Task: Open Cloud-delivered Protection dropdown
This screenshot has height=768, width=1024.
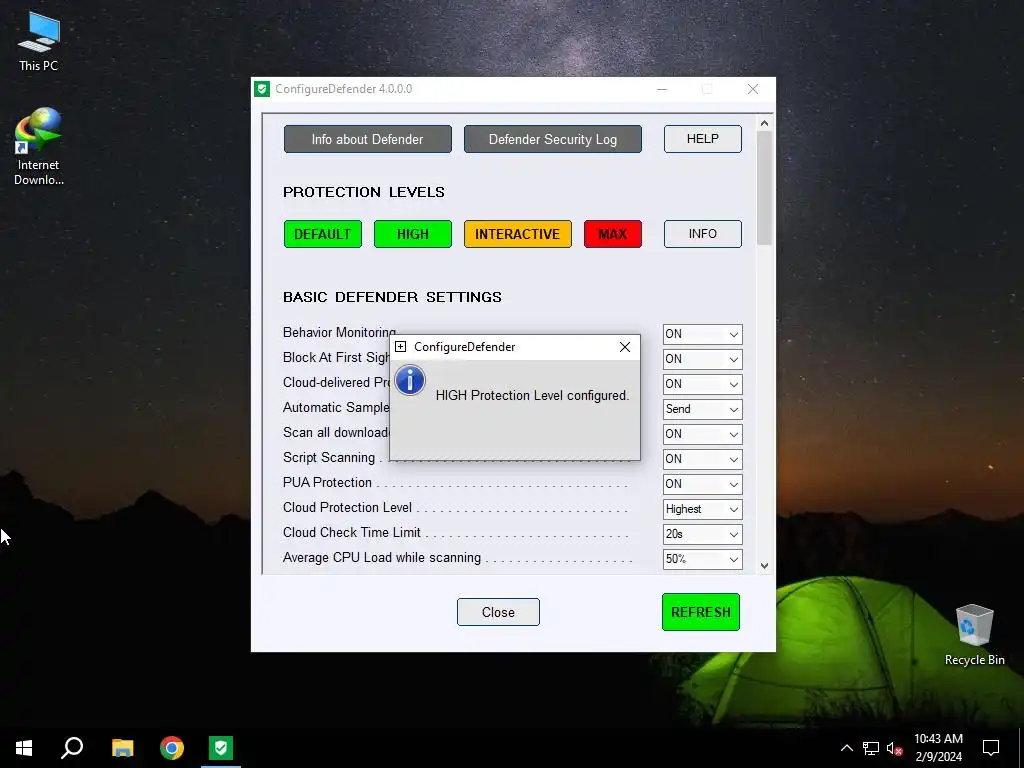Action: (x=702, y=384)
